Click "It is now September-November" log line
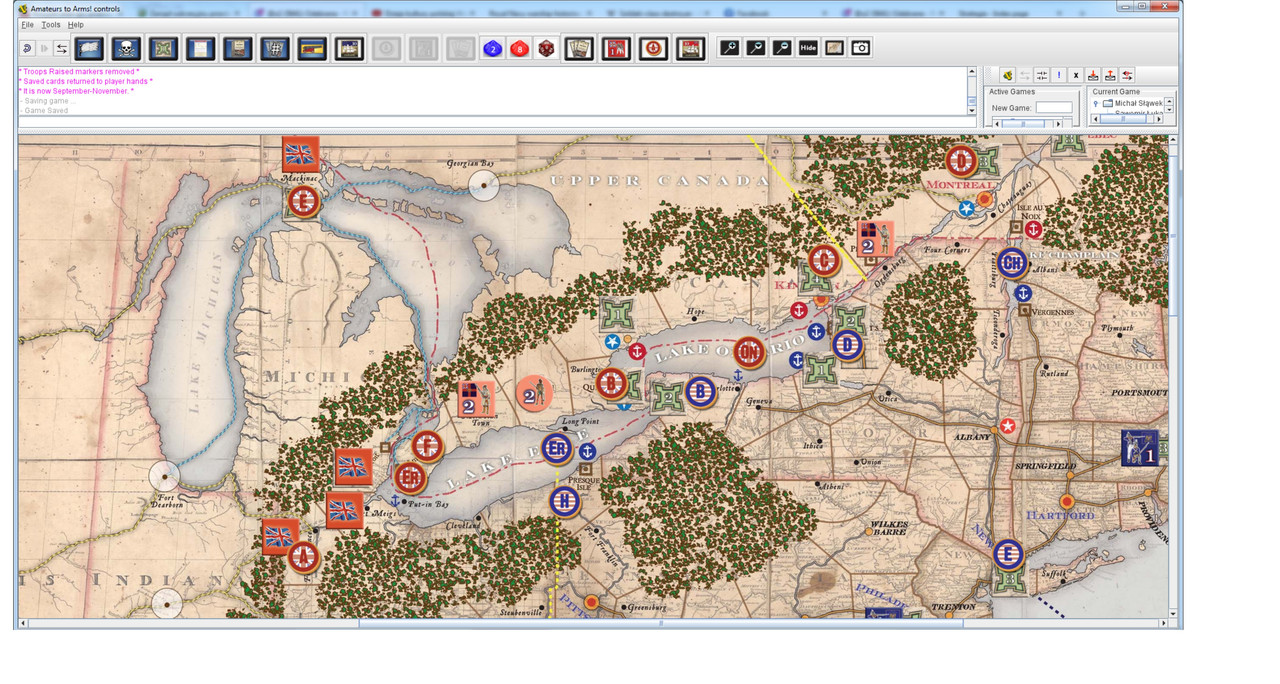The height and width of the screenshot is (684, 1280). point(76,91)
